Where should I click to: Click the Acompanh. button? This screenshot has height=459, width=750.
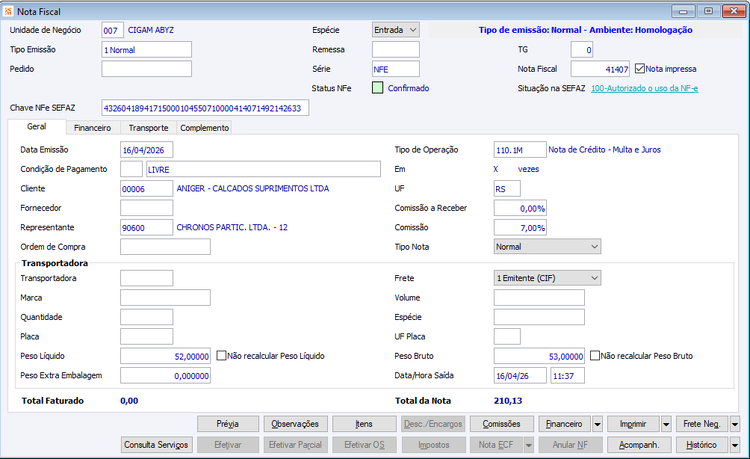point(640,445)
